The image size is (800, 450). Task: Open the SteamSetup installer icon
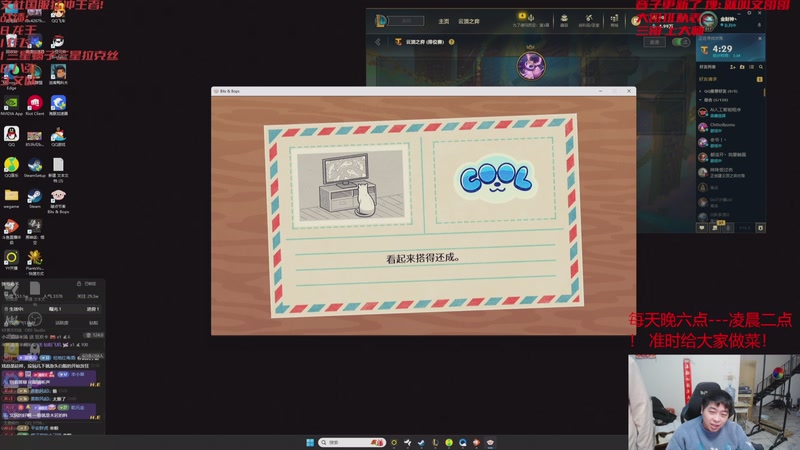(35, 167)
